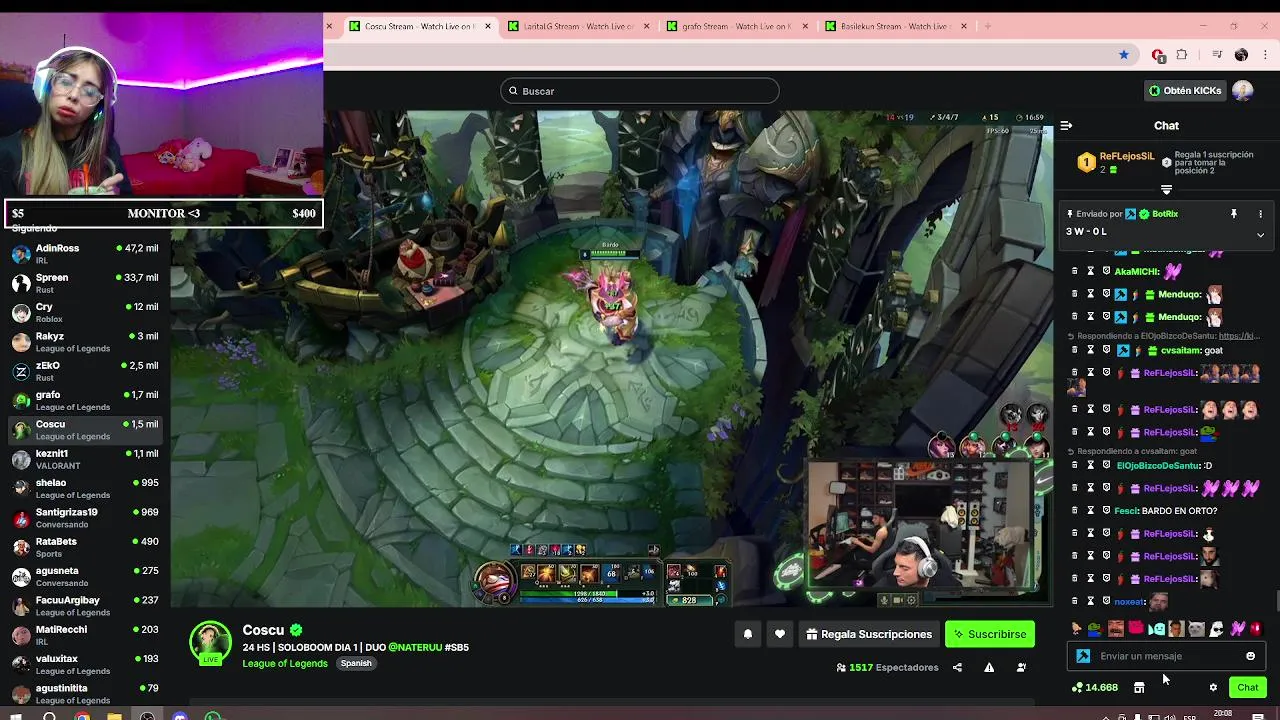Click the notification bell icon
This screenshot has width=1280, height=720.
click(748, 634)
